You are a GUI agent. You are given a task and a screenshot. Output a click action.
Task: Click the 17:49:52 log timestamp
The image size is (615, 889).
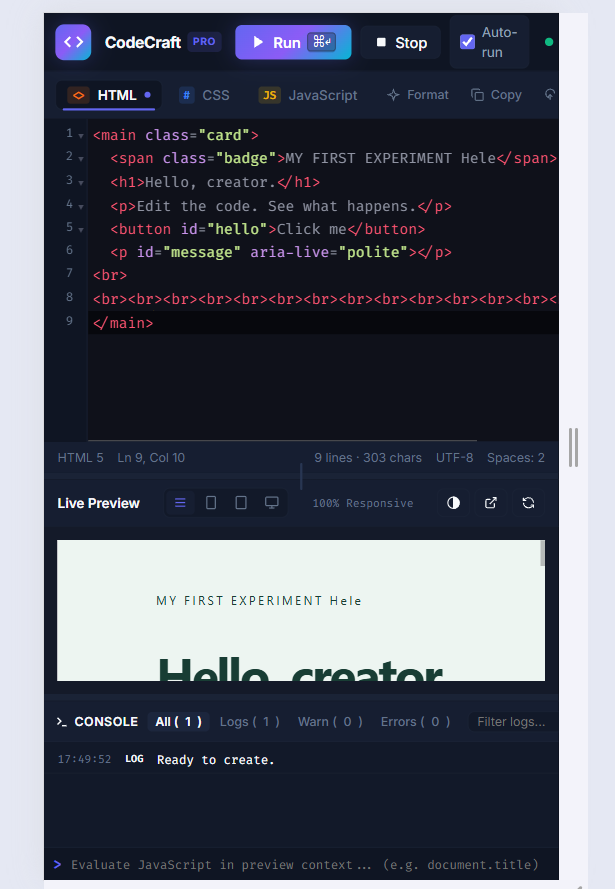tap(84, 759)
